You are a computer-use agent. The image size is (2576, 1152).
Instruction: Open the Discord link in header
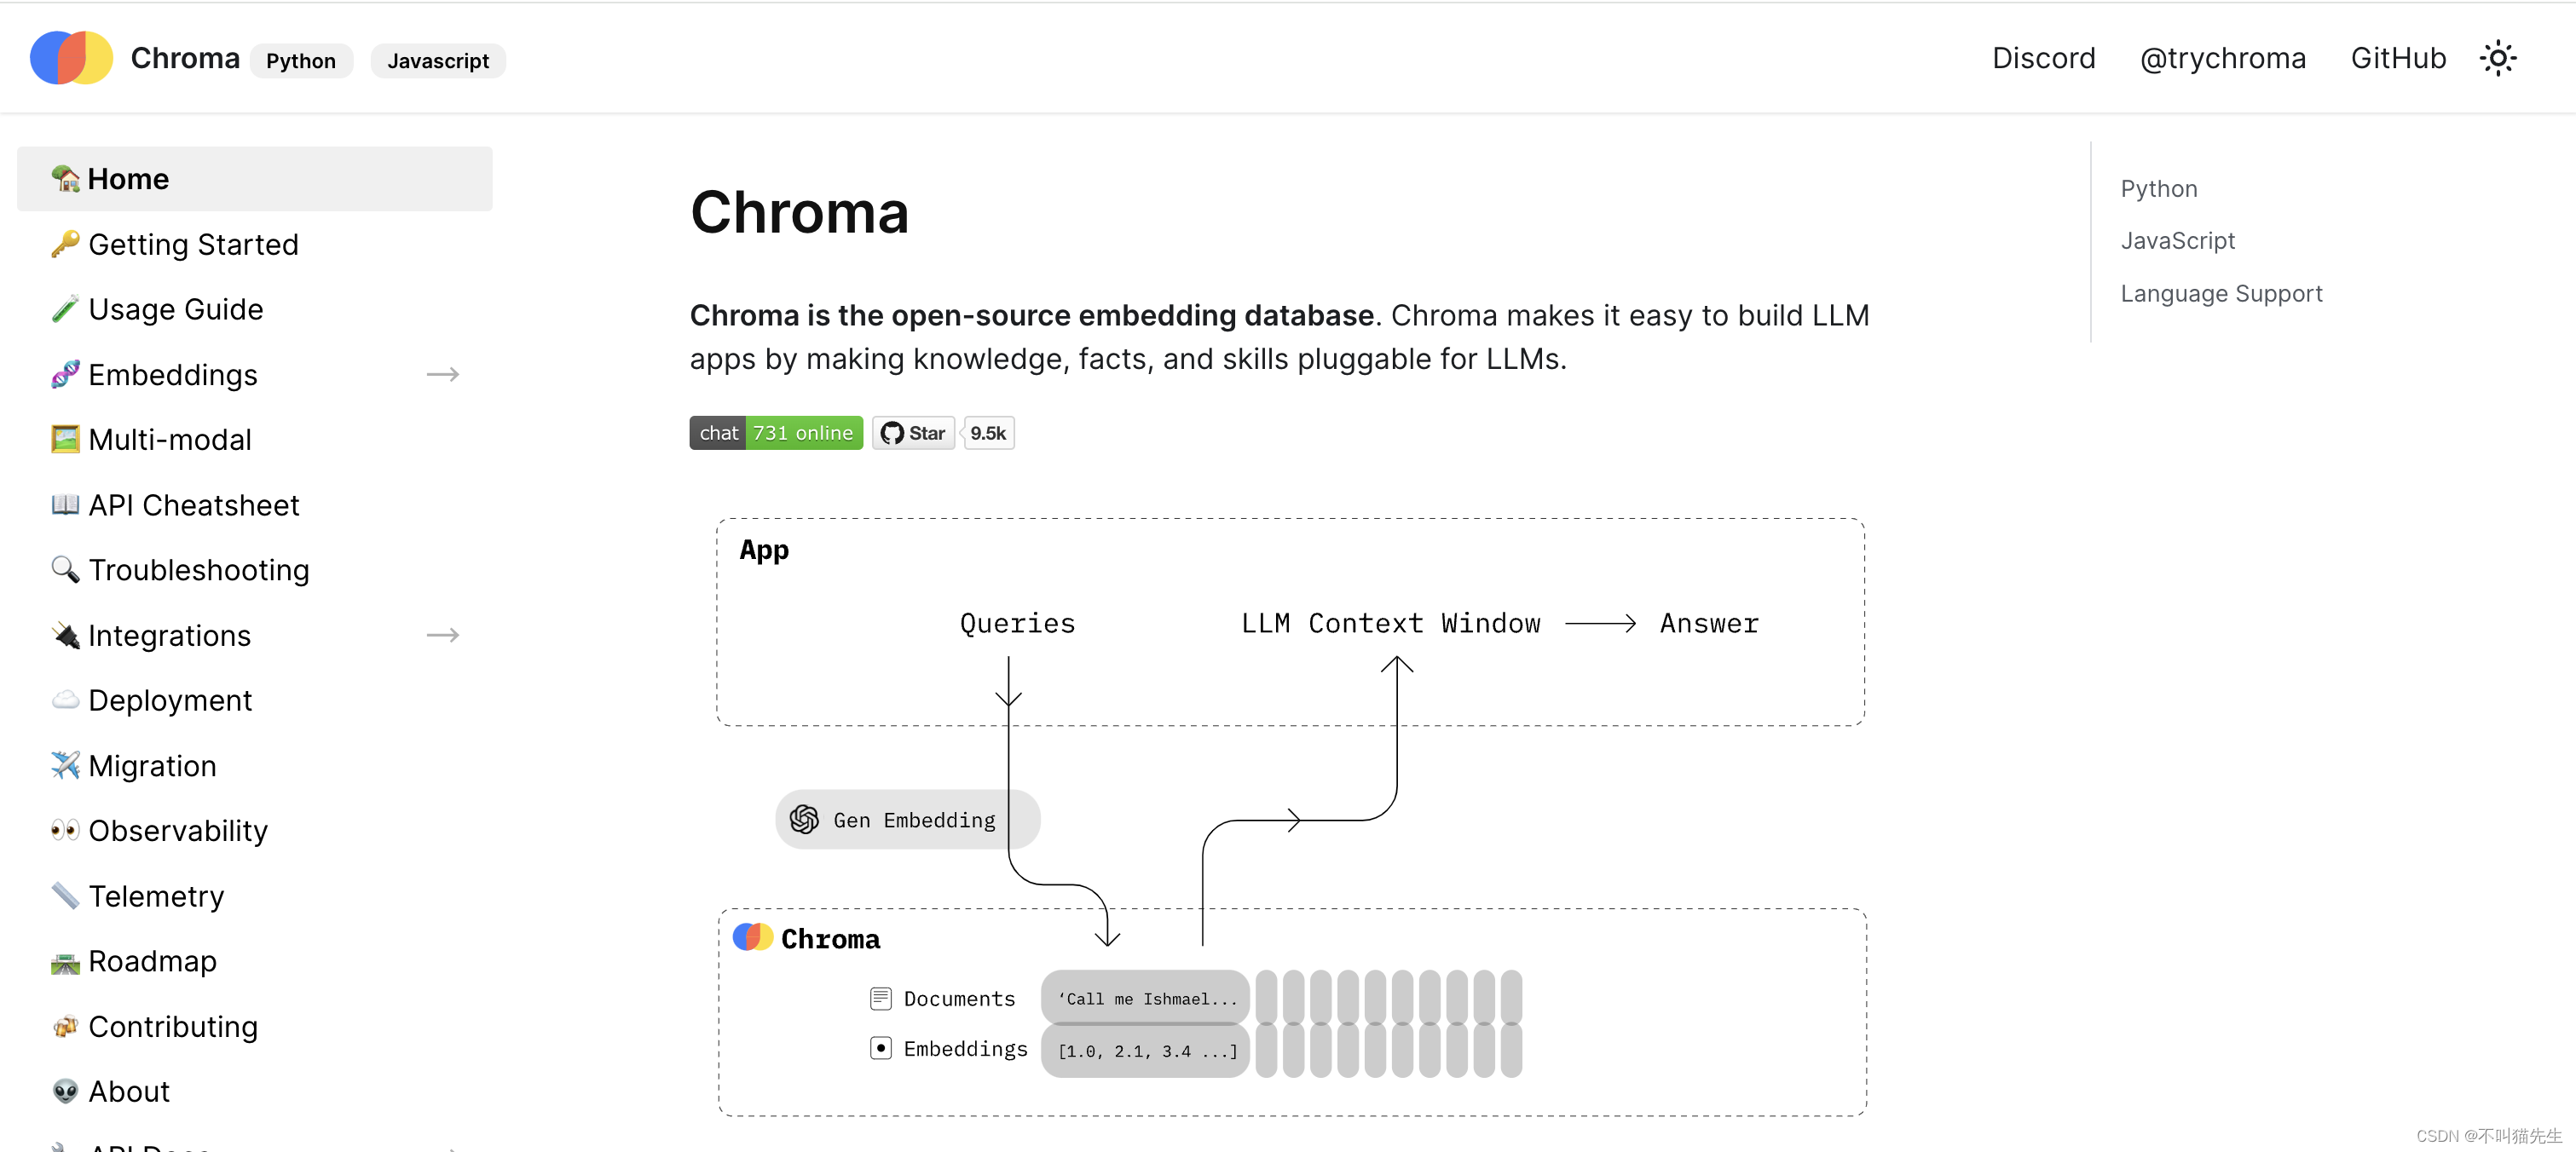pyautogui.click(x=2043, y=58)
